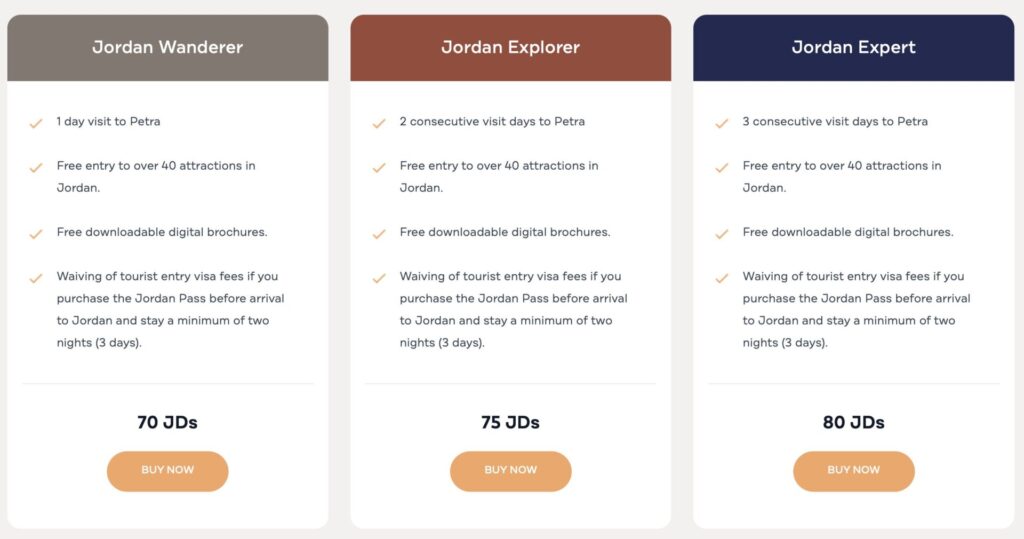Click checkmark beside "3 consecutive visit days"
The image size is (1024, 539).
point(722,123)
